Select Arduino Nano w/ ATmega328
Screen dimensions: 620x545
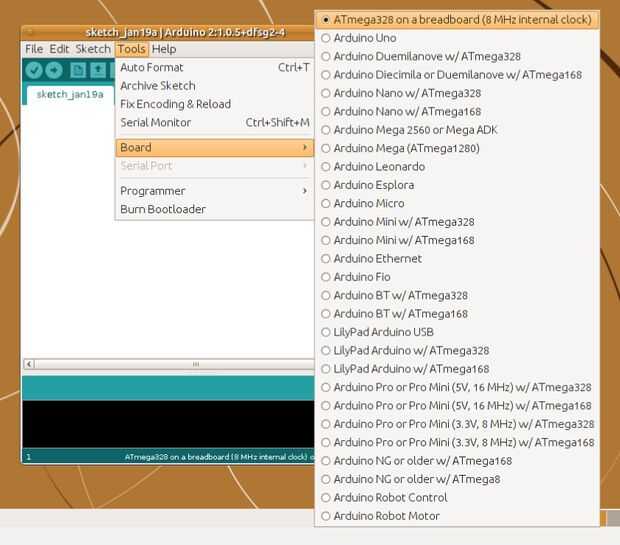pyautogui.click(x=457, y=93)
